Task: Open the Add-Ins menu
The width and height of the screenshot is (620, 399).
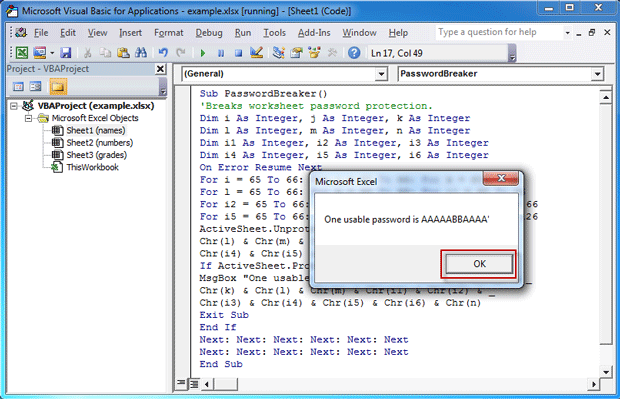Action: pos(314,33)
